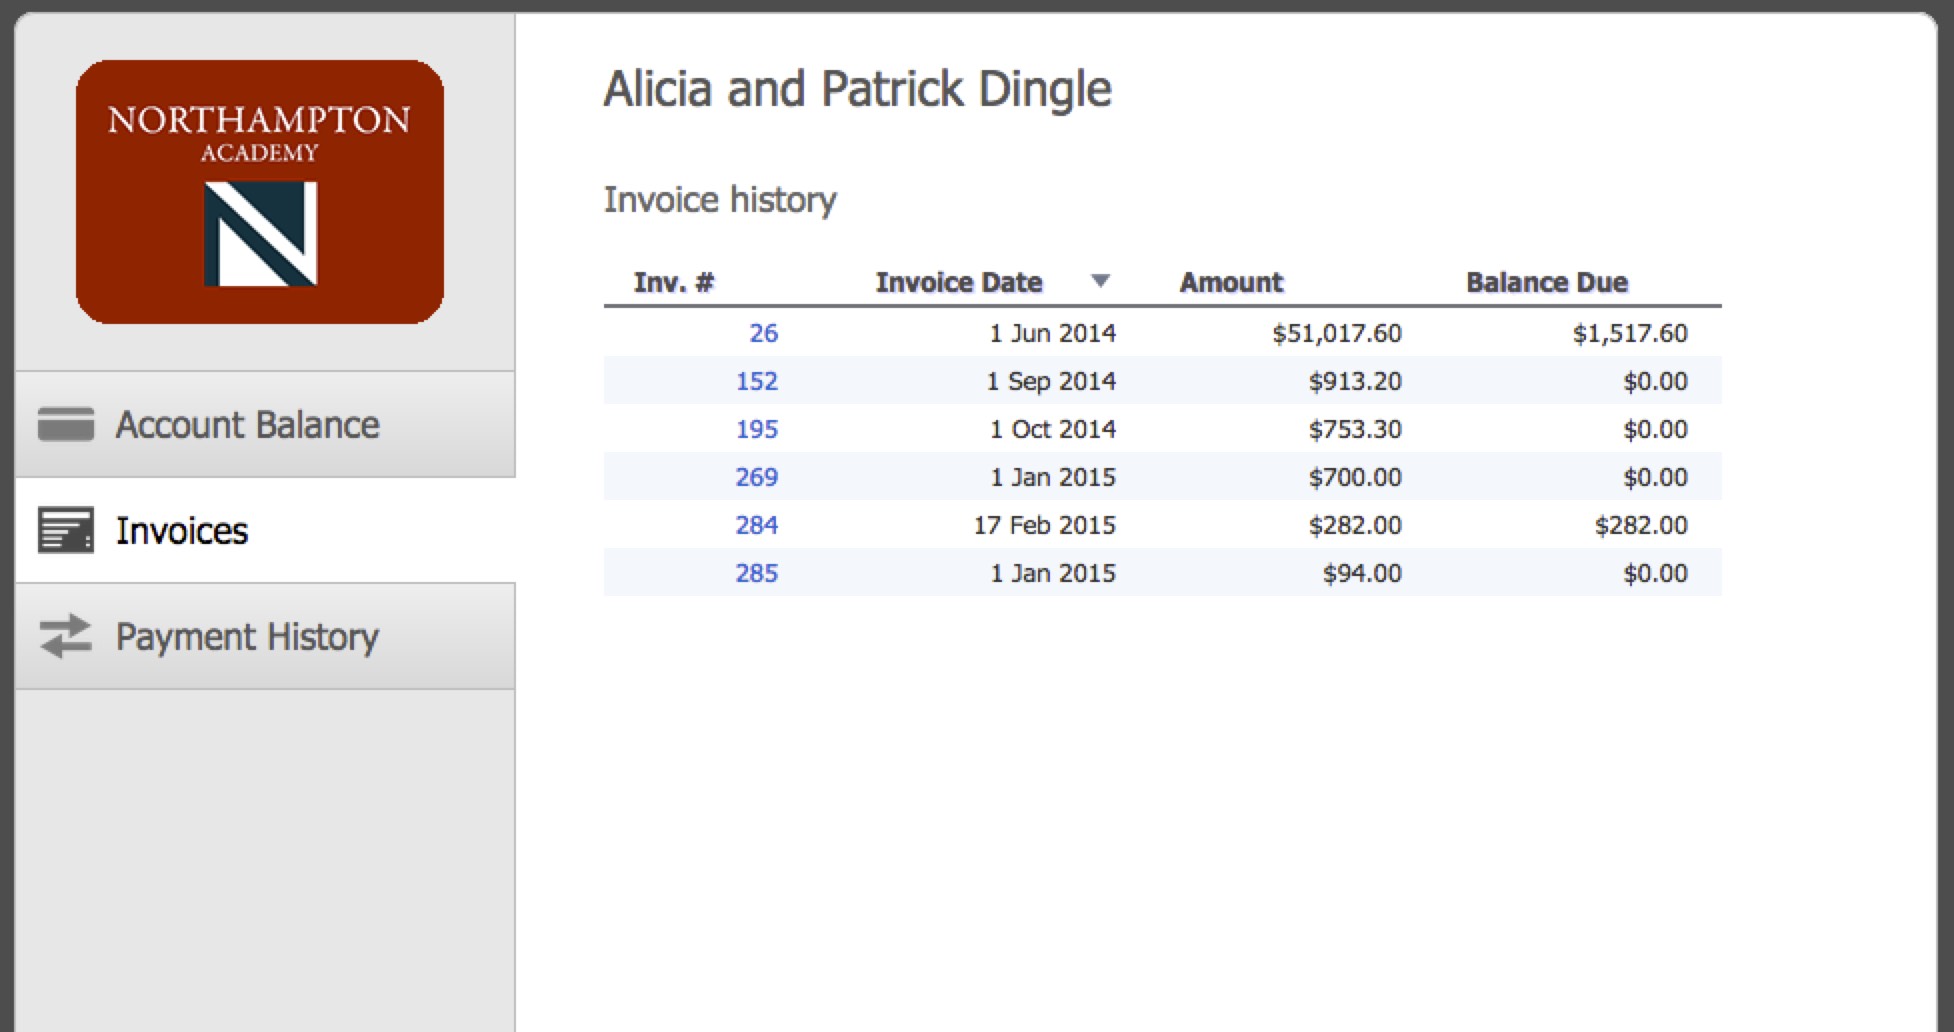Open invoice number 269
Viewport: 1954px width, 1032px height.
click(756, 477)
